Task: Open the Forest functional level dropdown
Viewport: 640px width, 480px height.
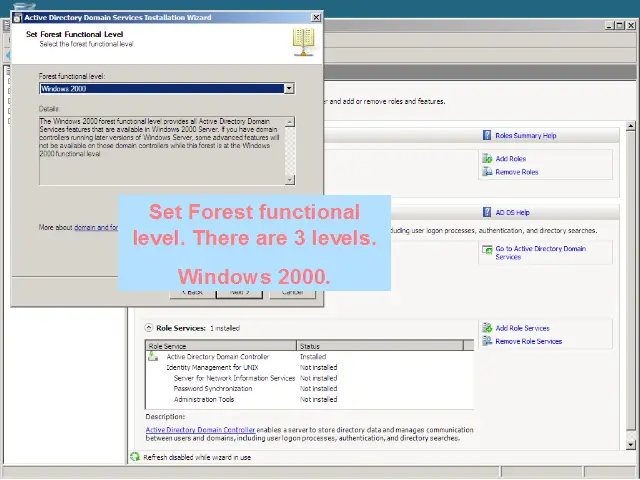Action: pyautogui.click(x=289, y=89)
